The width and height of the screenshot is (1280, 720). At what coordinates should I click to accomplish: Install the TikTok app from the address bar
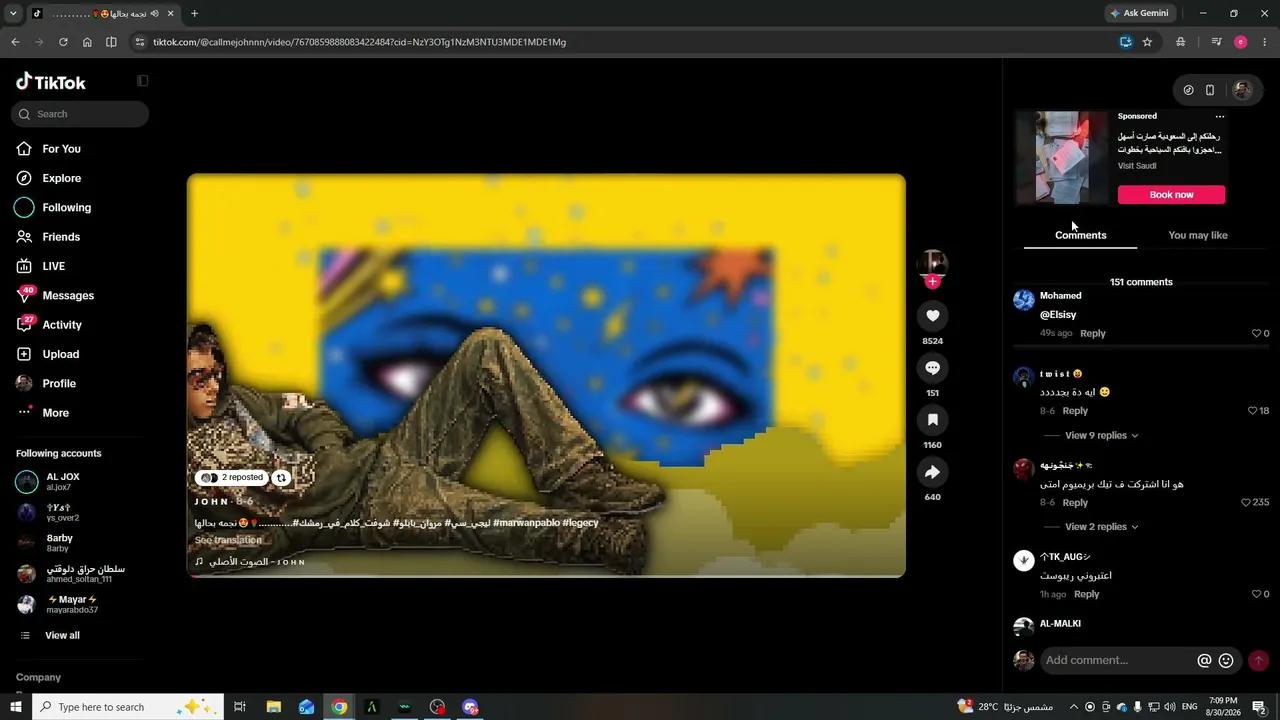click(x=1125, y=42)
